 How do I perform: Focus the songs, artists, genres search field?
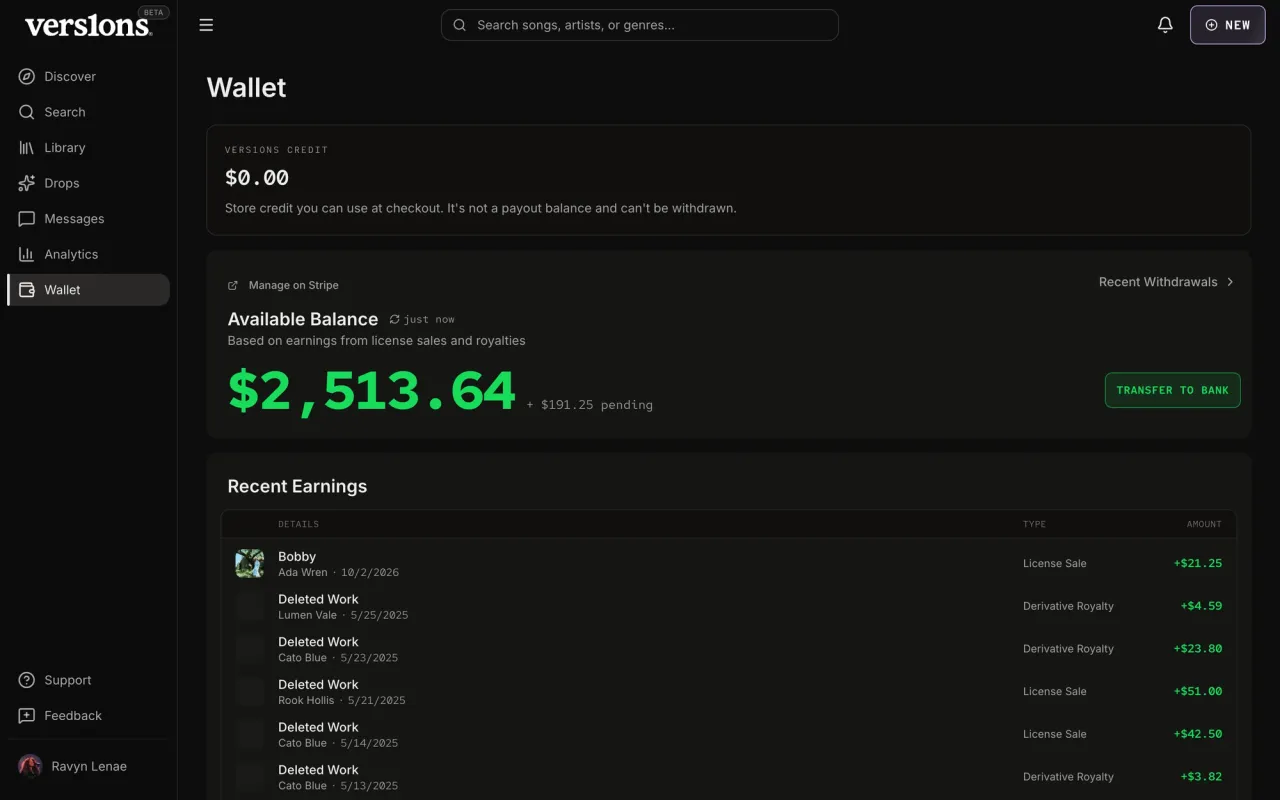pos(639,25)
